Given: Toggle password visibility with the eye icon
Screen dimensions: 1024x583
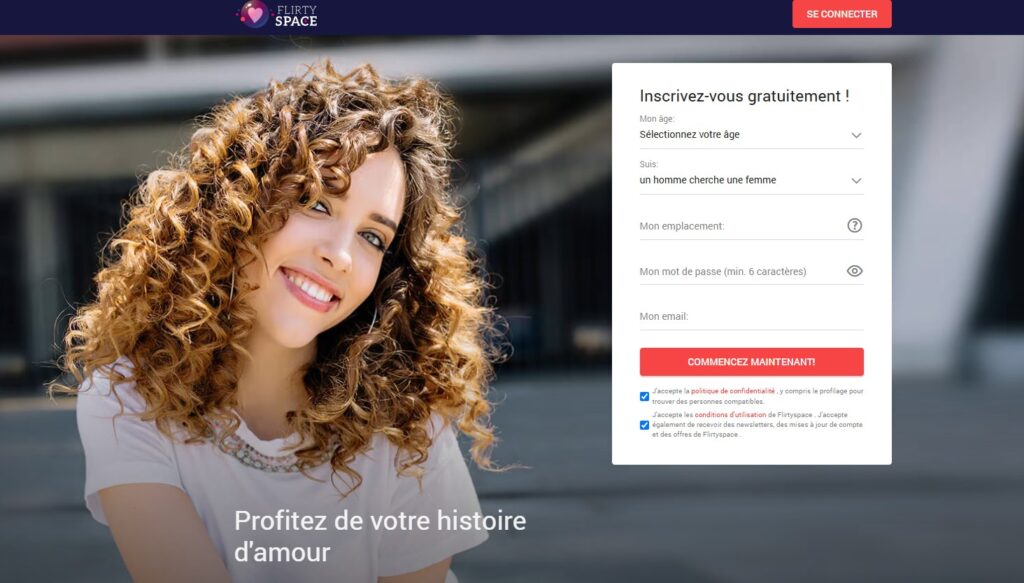Looking at the screenshot, I should tap(854, 271).
